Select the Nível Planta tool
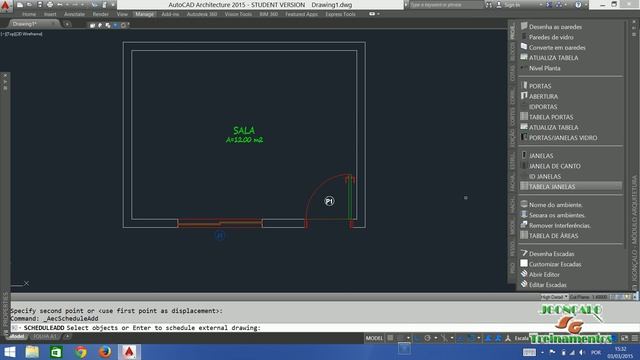The image size is (640, 360). click(x=544, y=68)
